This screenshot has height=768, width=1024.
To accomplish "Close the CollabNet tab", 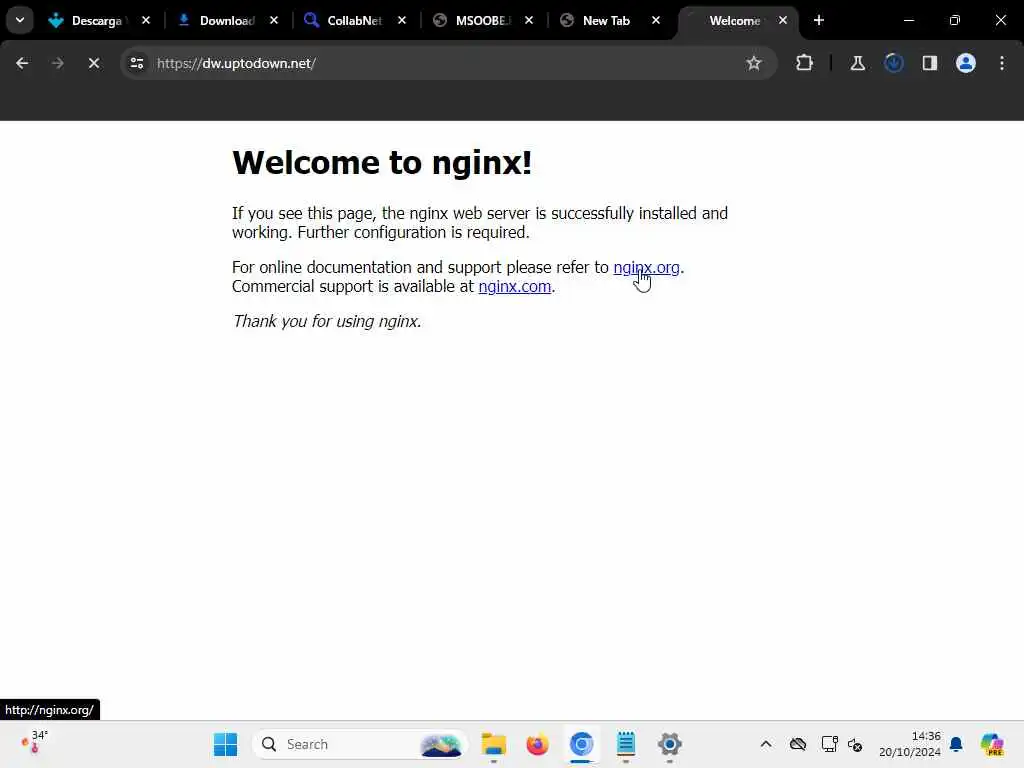I will [x=402, y=20].
